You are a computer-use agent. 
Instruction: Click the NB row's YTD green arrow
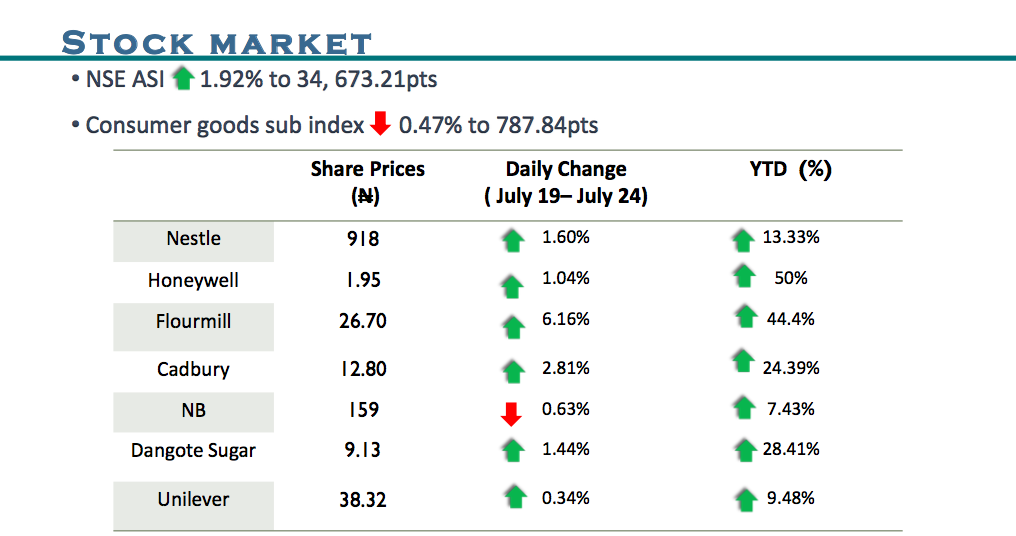[743, 407]
